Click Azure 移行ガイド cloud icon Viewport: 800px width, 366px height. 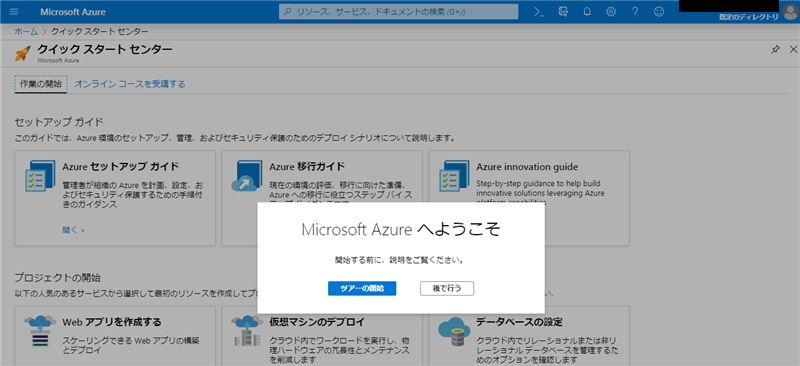(247, 176)
